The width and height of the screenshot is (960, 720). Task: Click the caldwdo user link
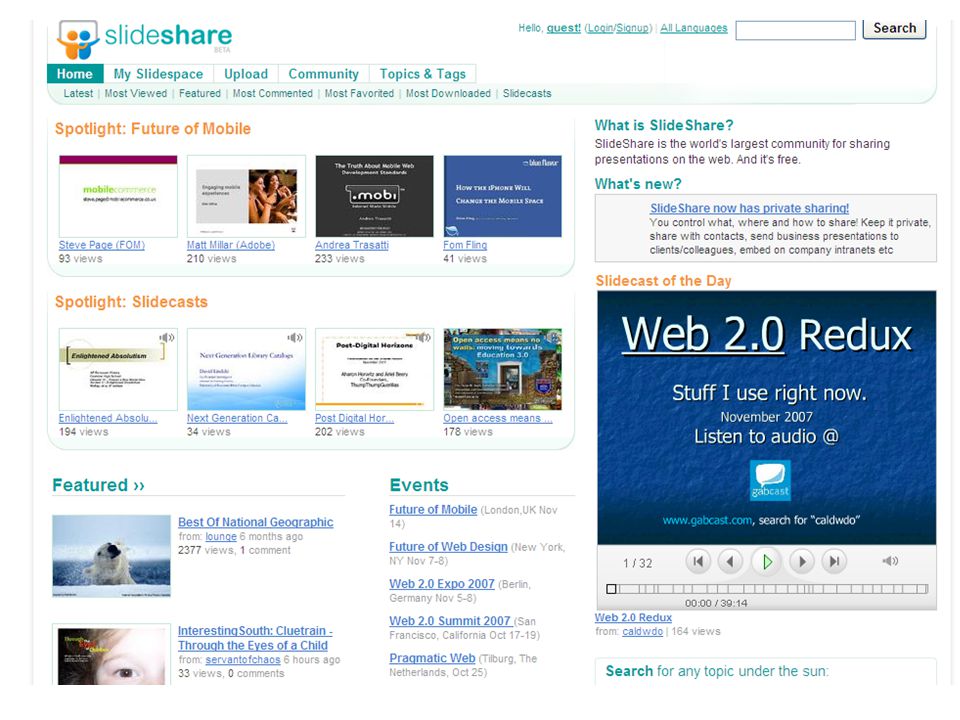pos(642,631)
